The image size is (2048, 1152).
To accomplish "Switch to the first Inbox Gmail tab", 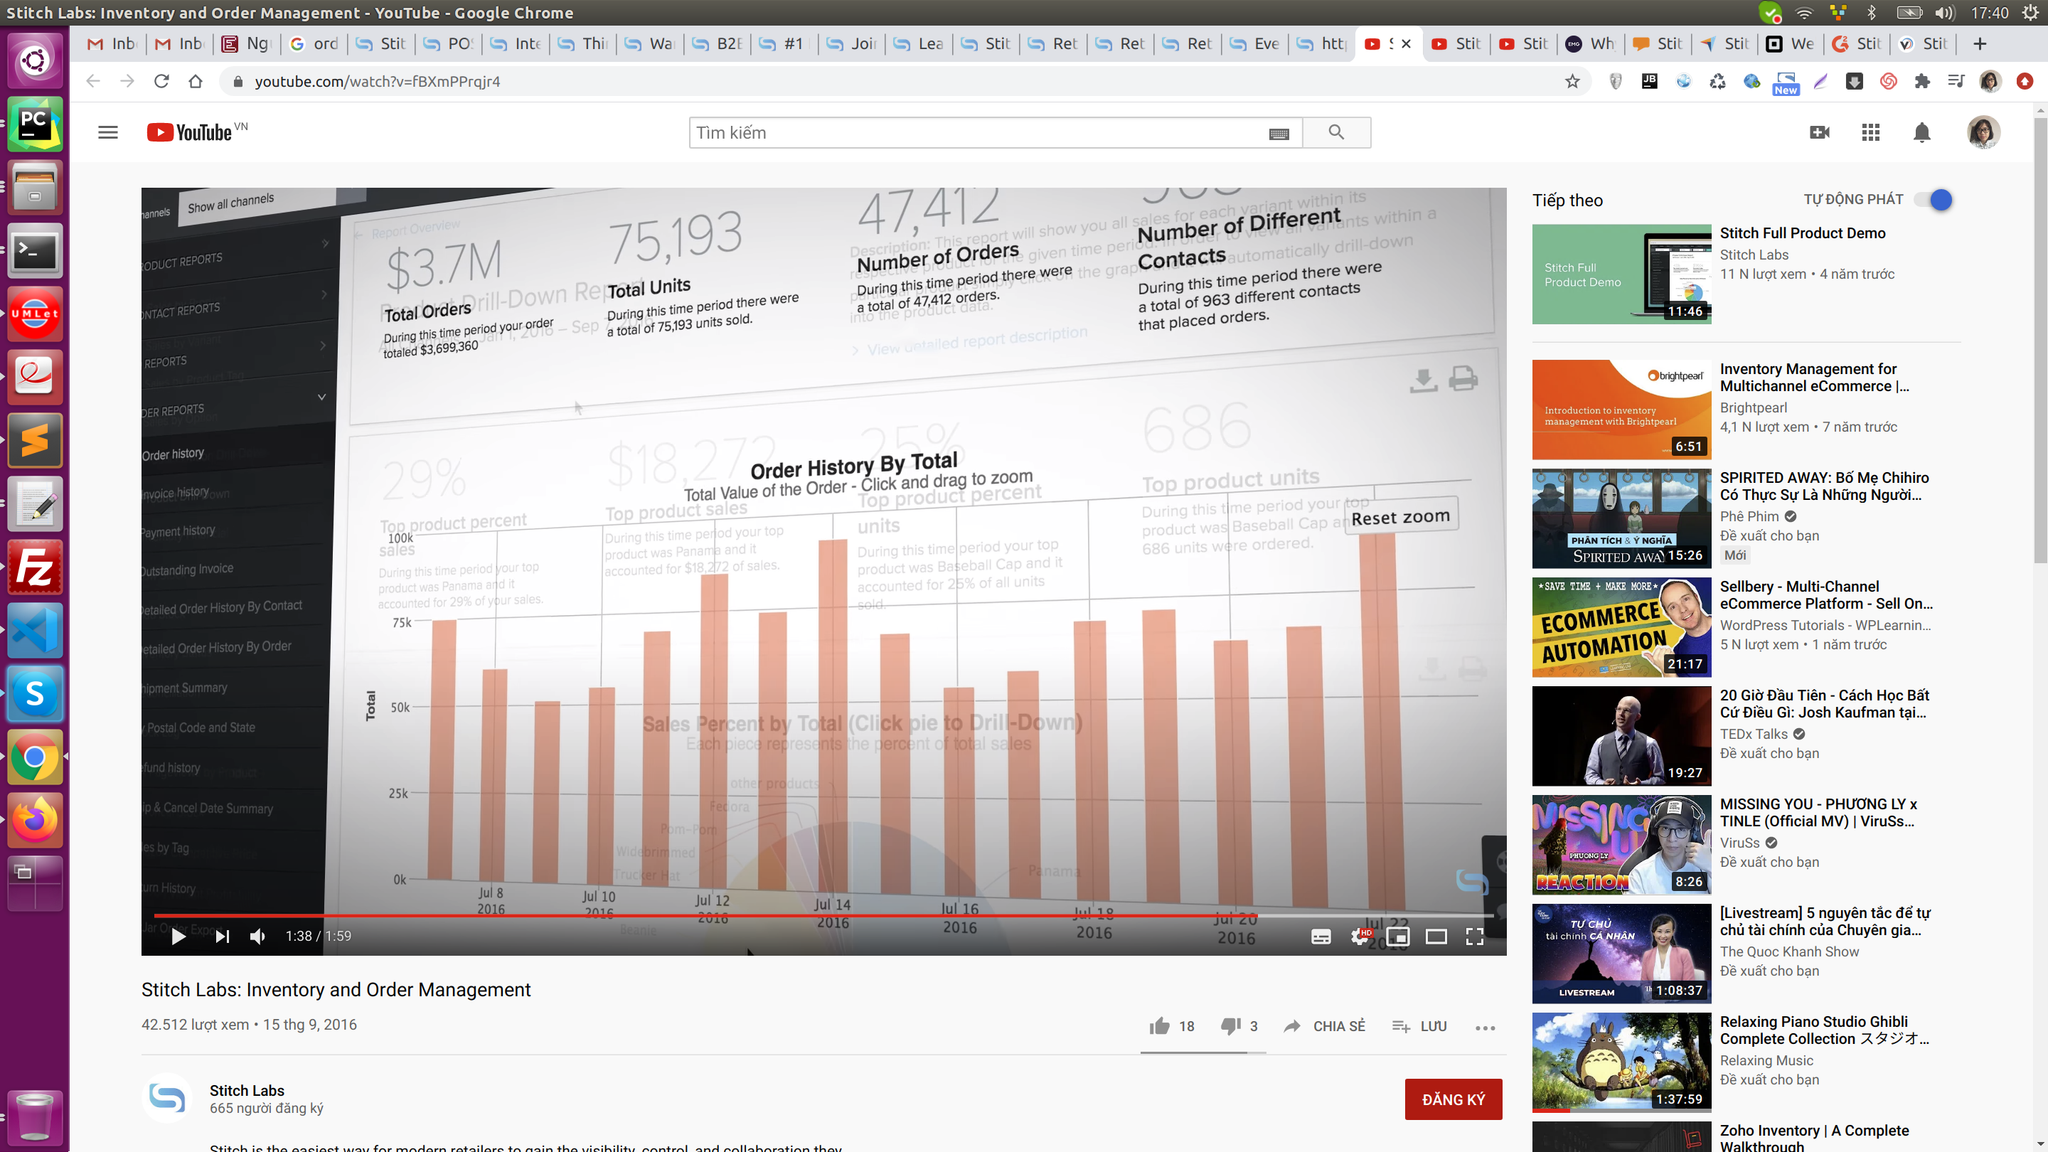I will (112, 44).
